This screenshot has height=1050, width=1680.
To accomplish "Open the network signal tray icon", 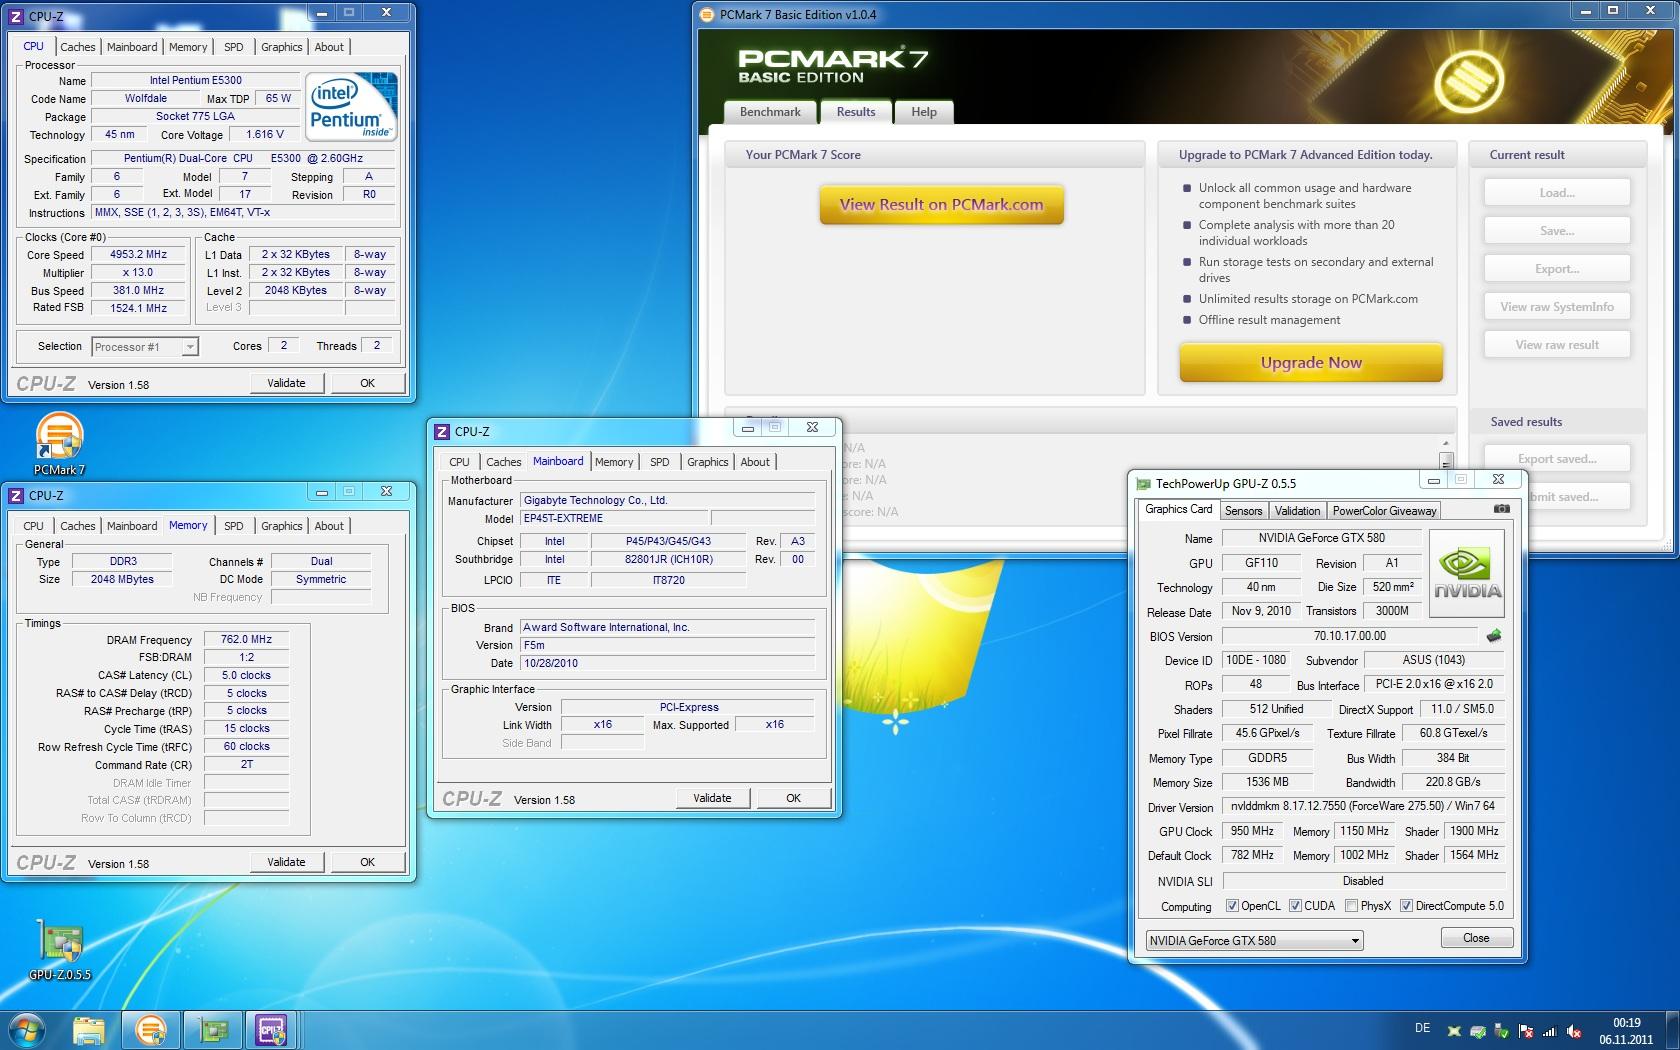I will (1550, 1031).
